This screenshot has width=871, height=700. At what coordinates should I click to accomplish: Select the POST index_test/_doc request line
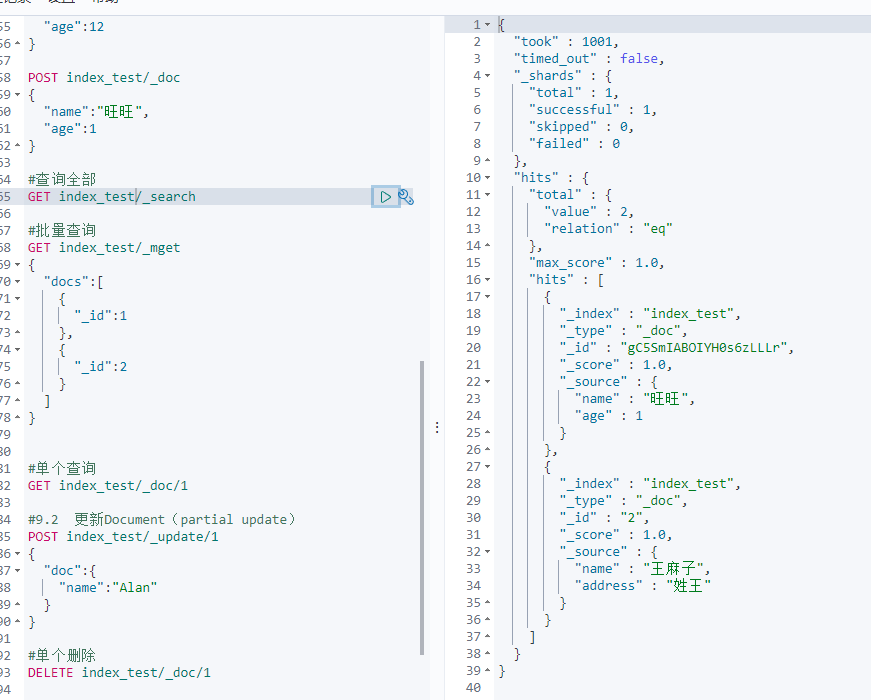coord(104,78)
